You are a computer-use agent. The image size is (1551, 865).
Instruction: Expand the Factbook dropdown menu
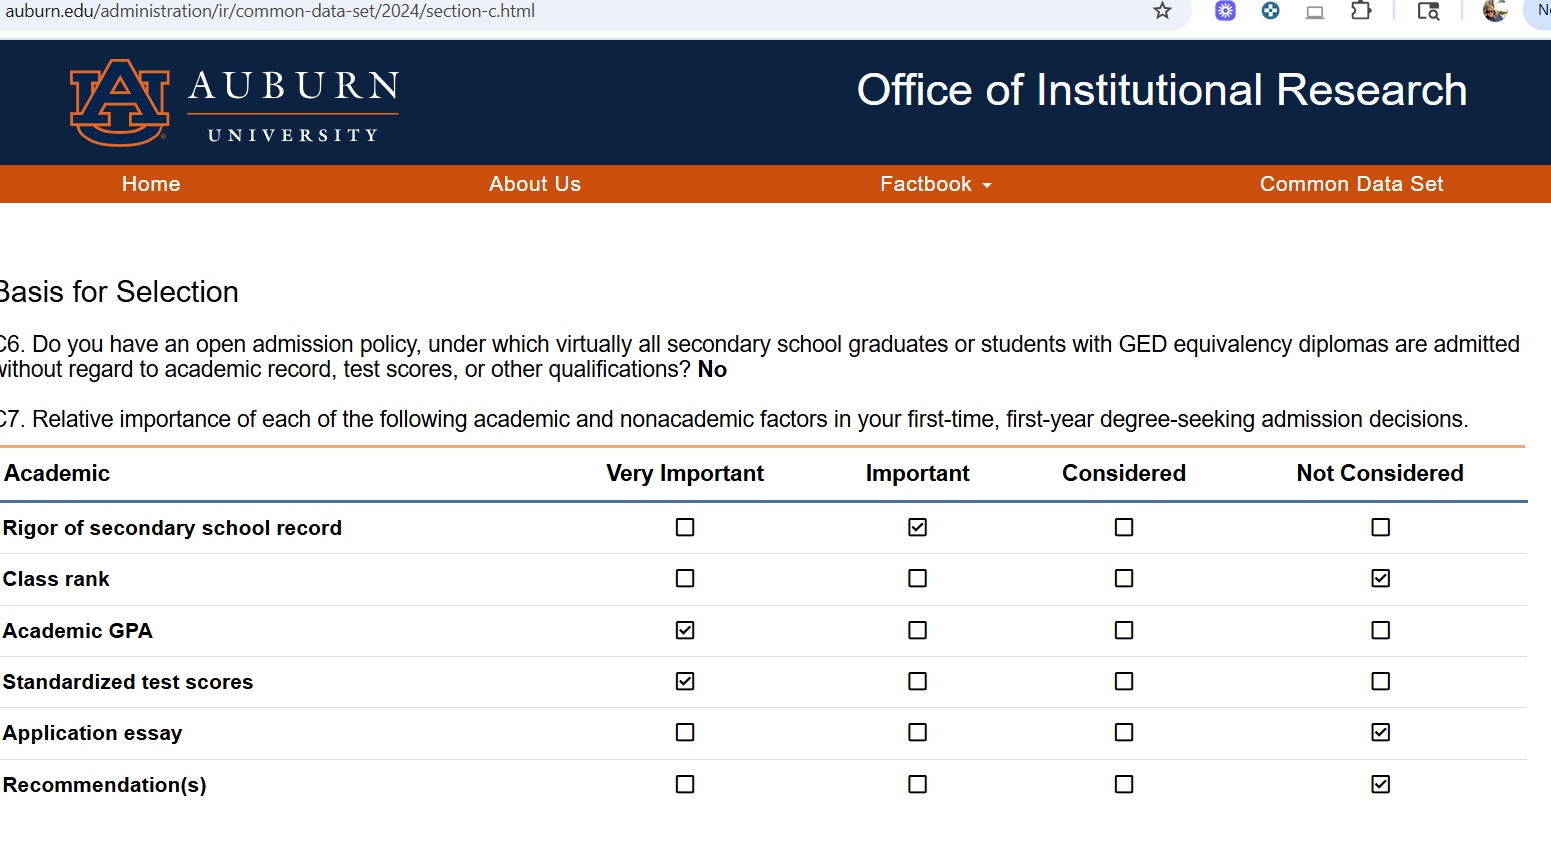tap(935, 184)
